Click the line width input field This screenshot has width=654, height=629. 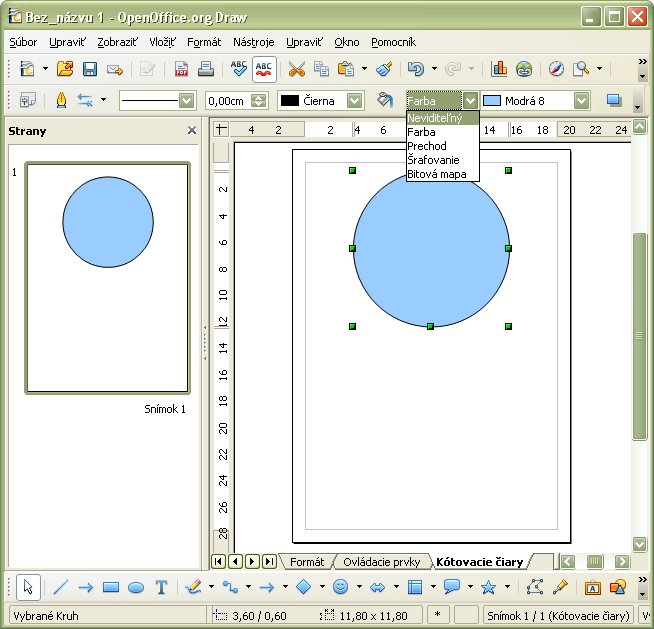click(x=228, y=101)
